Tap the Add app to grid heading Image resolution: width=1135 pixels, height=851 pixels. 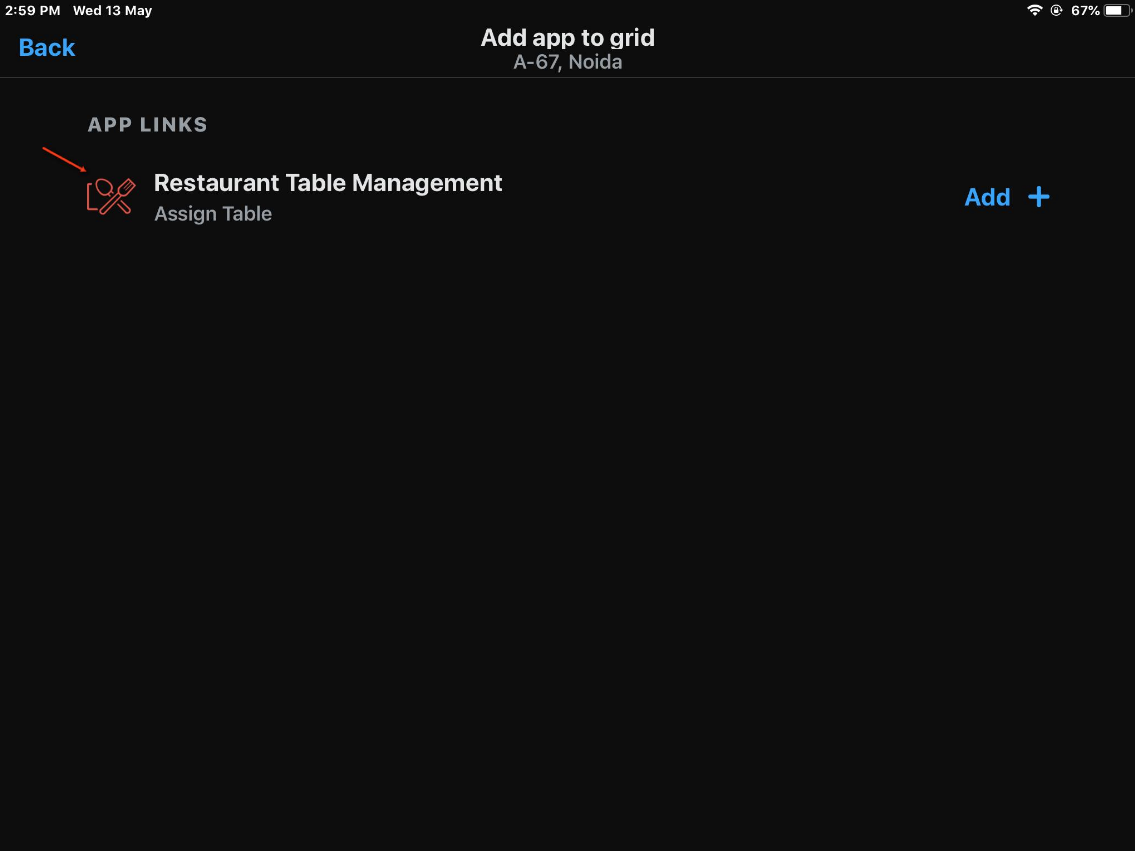[x=567, y=38]
